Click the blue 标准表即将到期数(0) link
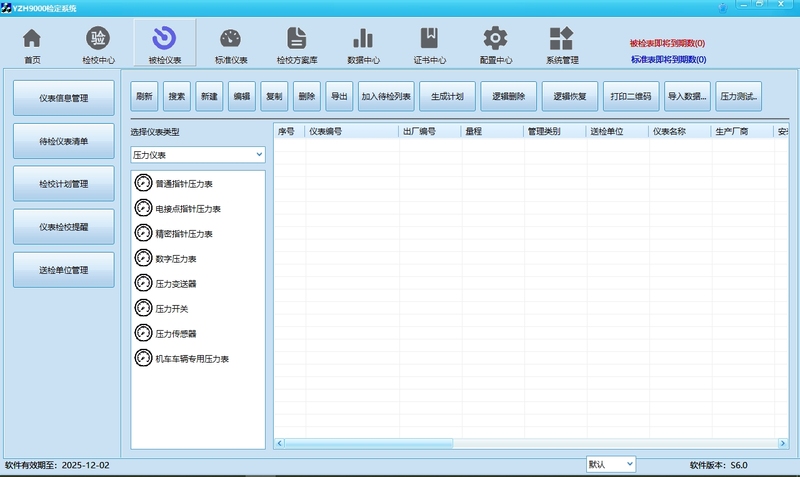 (668, 59)
